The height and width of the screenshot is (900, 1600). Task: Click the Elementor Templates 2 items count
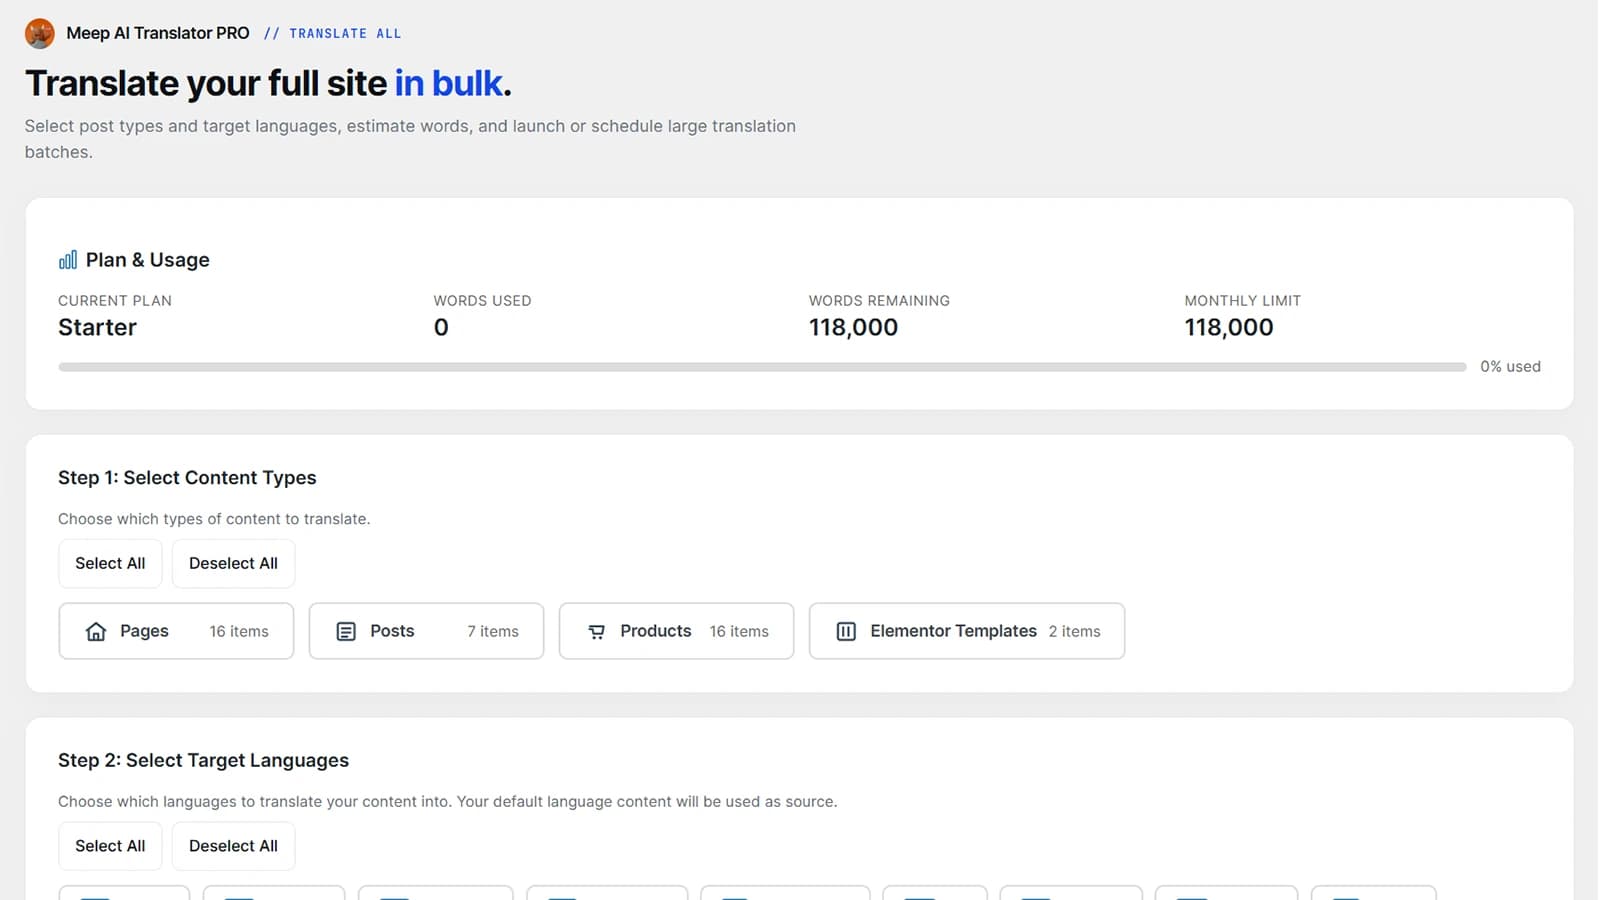(1074, 631)
